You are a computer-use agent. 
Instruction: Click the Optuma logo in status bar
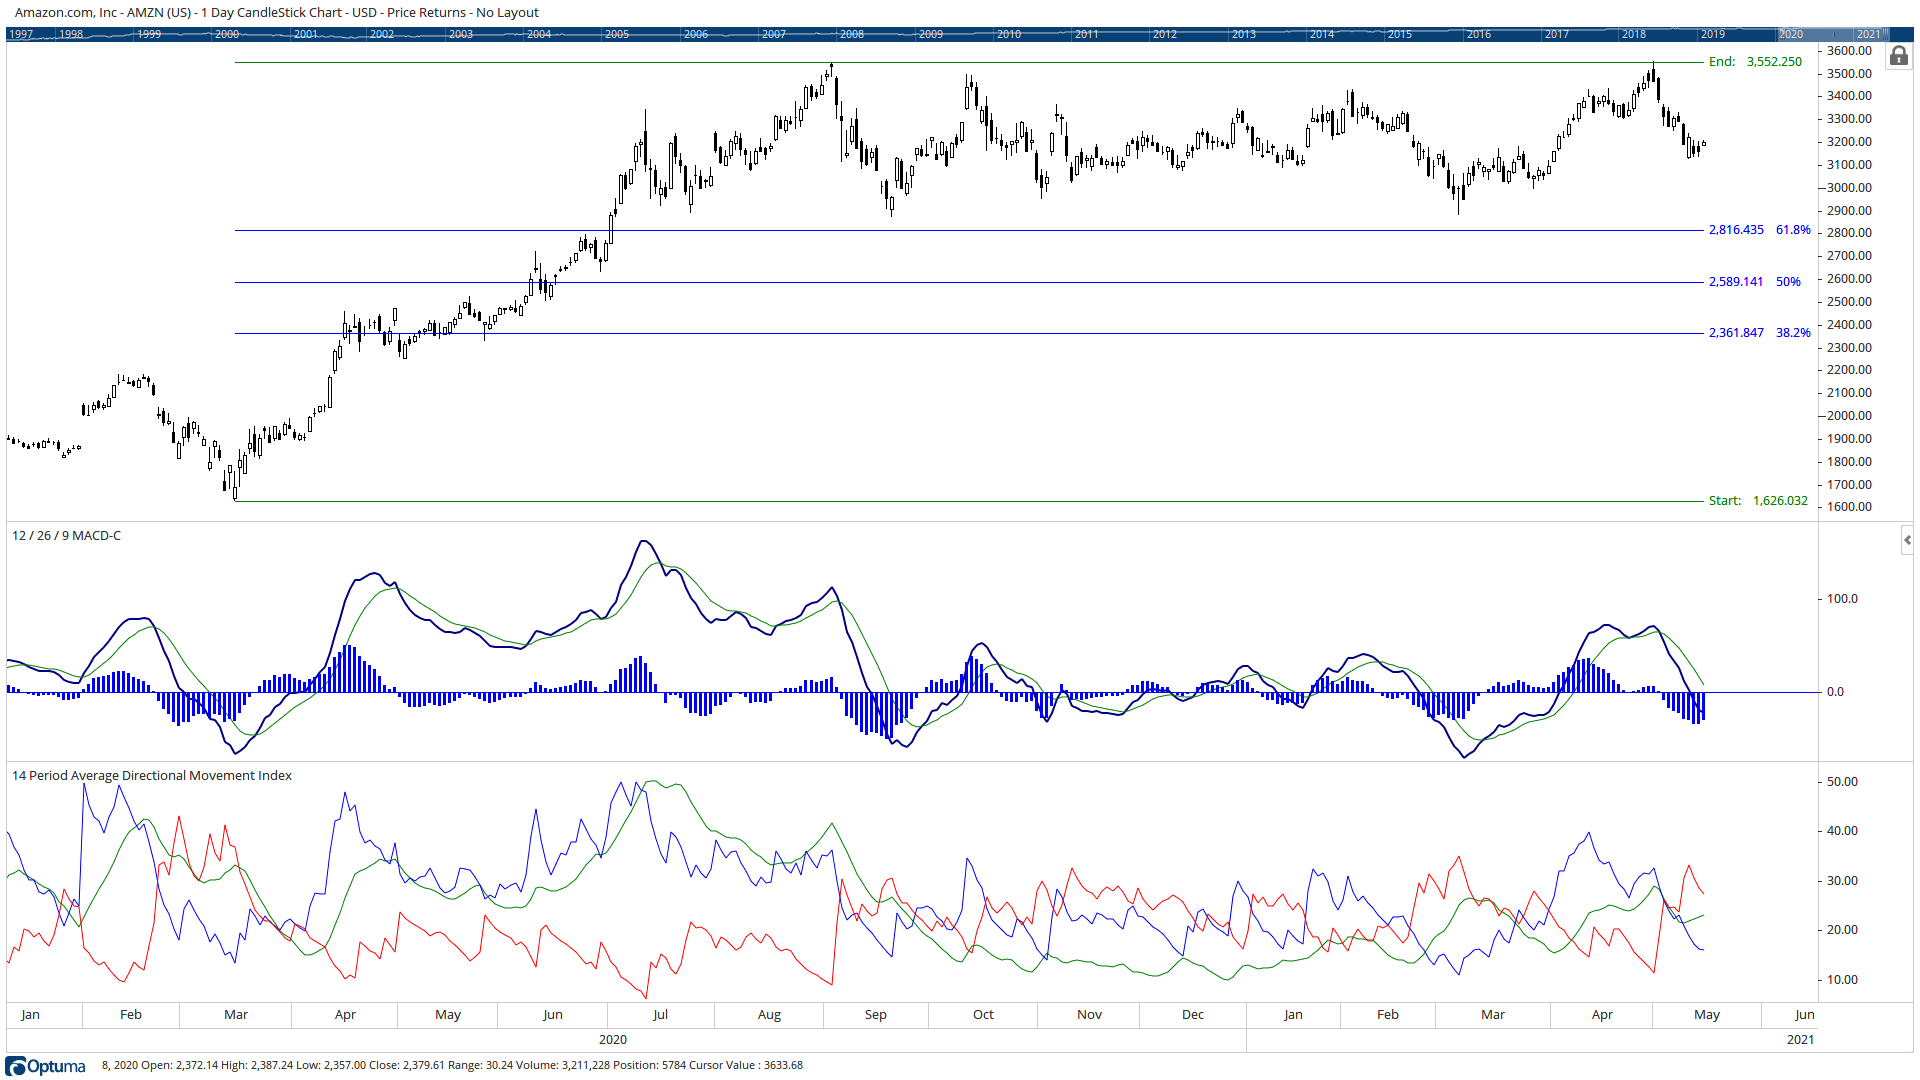click(46, 1066)
